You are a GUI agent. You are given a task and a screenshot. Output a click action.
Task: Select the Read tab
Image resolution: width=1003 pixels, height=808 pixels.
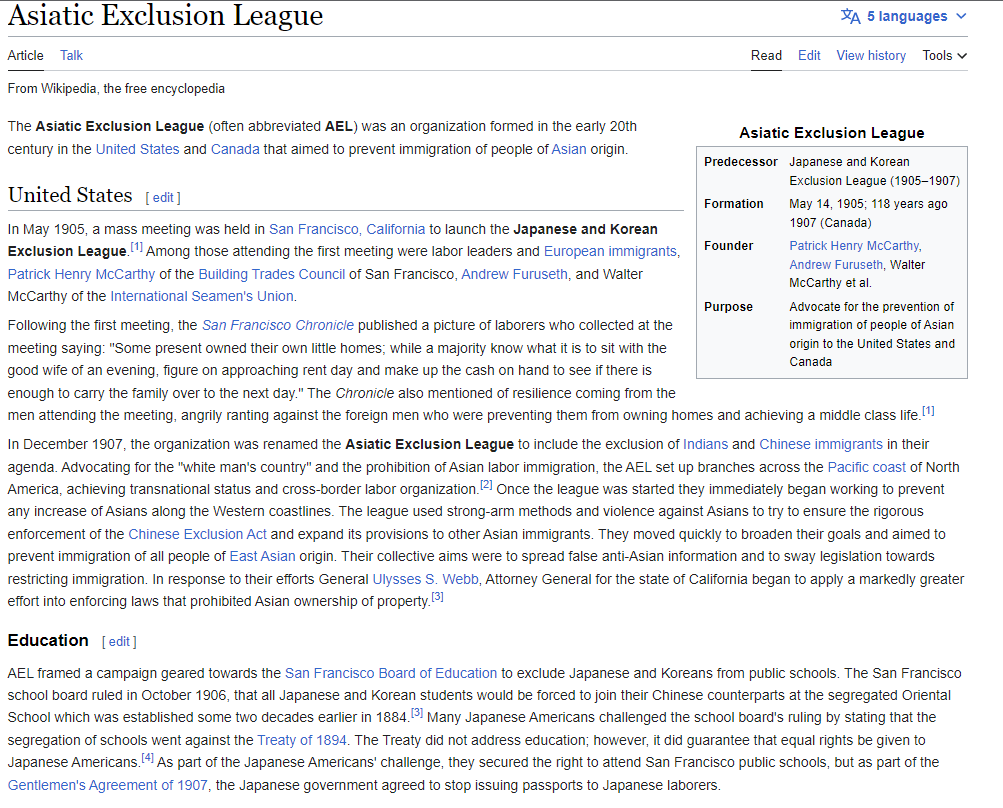(x=766, y=56)
